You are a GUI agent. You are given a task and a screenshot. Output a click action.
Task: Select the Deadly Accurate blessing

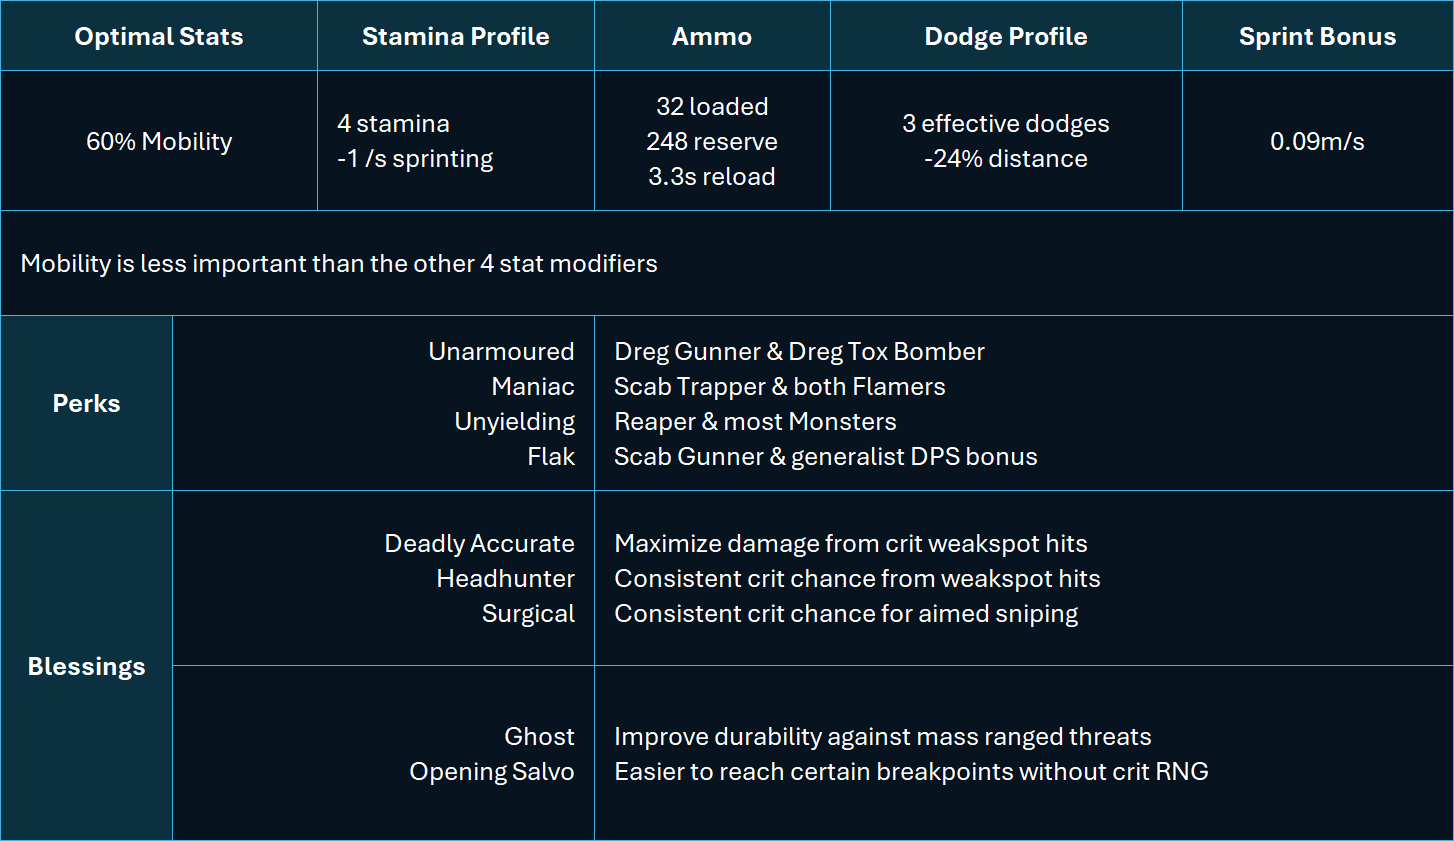479,543
